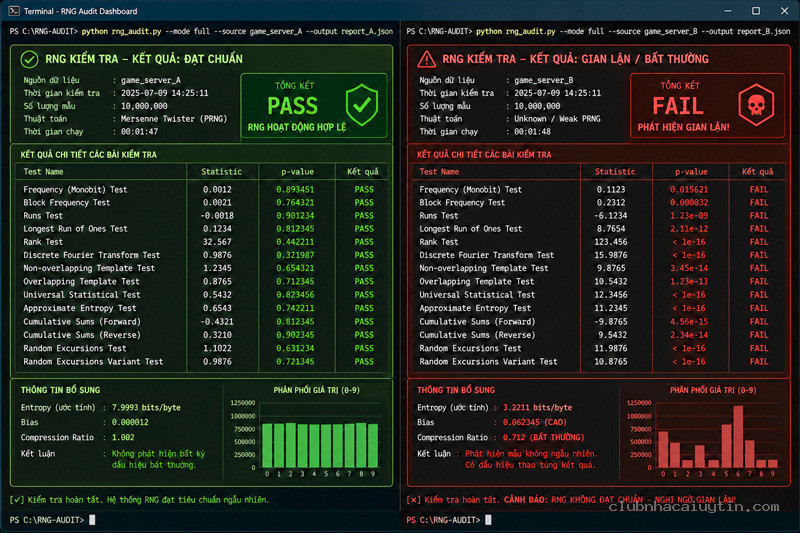800x533 pixels.
Task: Click the Rank Test row in the left table
Action: click(x=202, y=242)
